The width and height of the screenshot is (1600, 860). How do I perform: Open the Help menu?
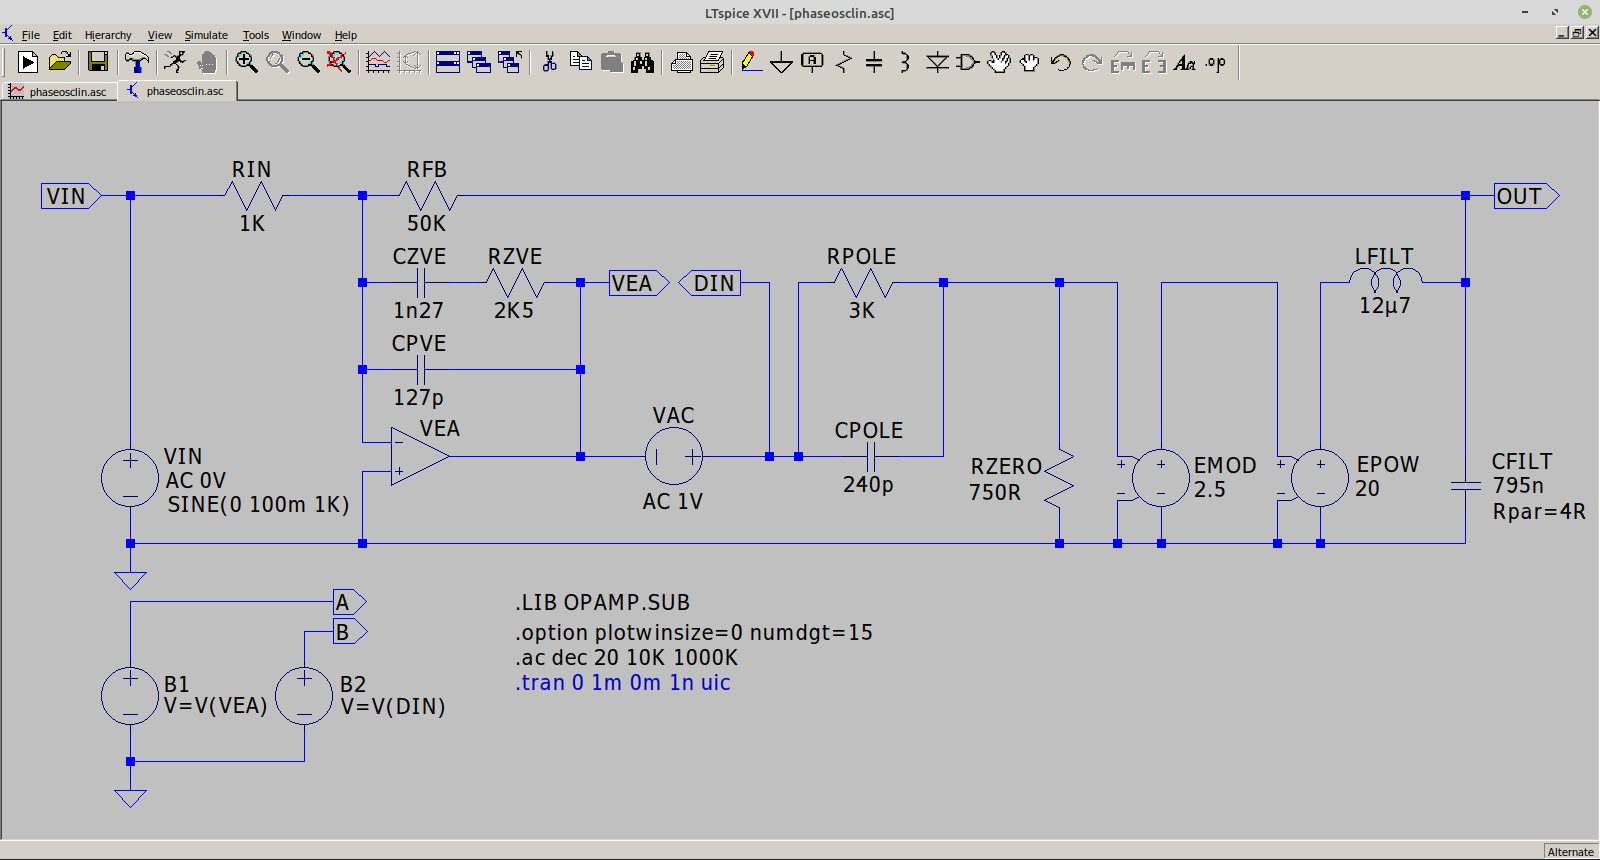[345, 35]
